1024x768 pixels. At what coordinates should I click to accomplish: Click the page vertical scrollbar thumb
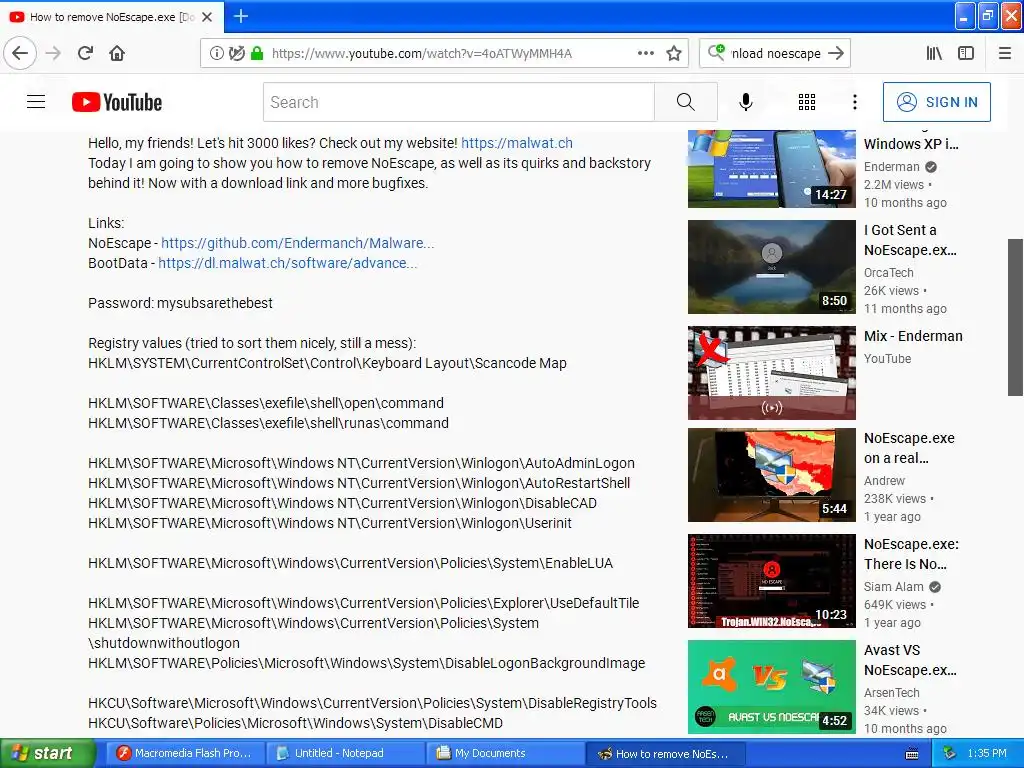click(x=1015, y=317)
